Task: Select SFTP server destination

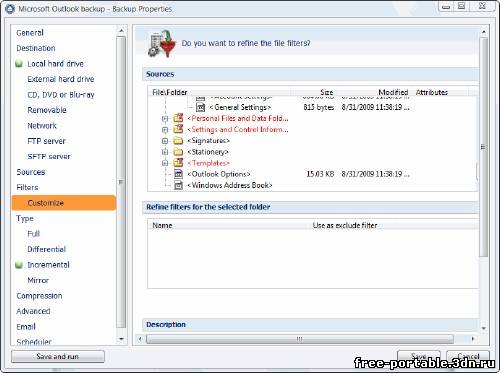Action: (49, 156)
